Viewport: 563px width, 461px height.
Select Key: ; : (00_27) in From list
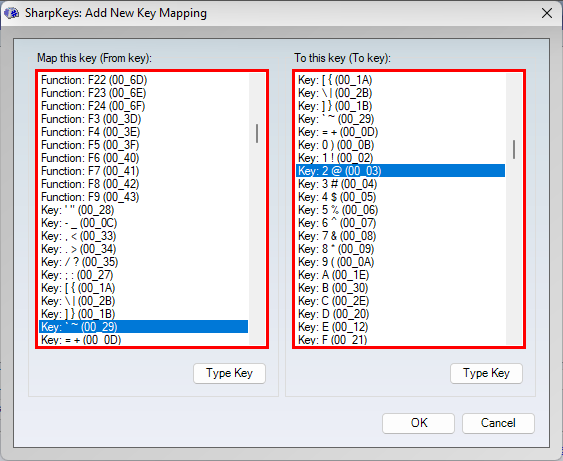(143, 275)
